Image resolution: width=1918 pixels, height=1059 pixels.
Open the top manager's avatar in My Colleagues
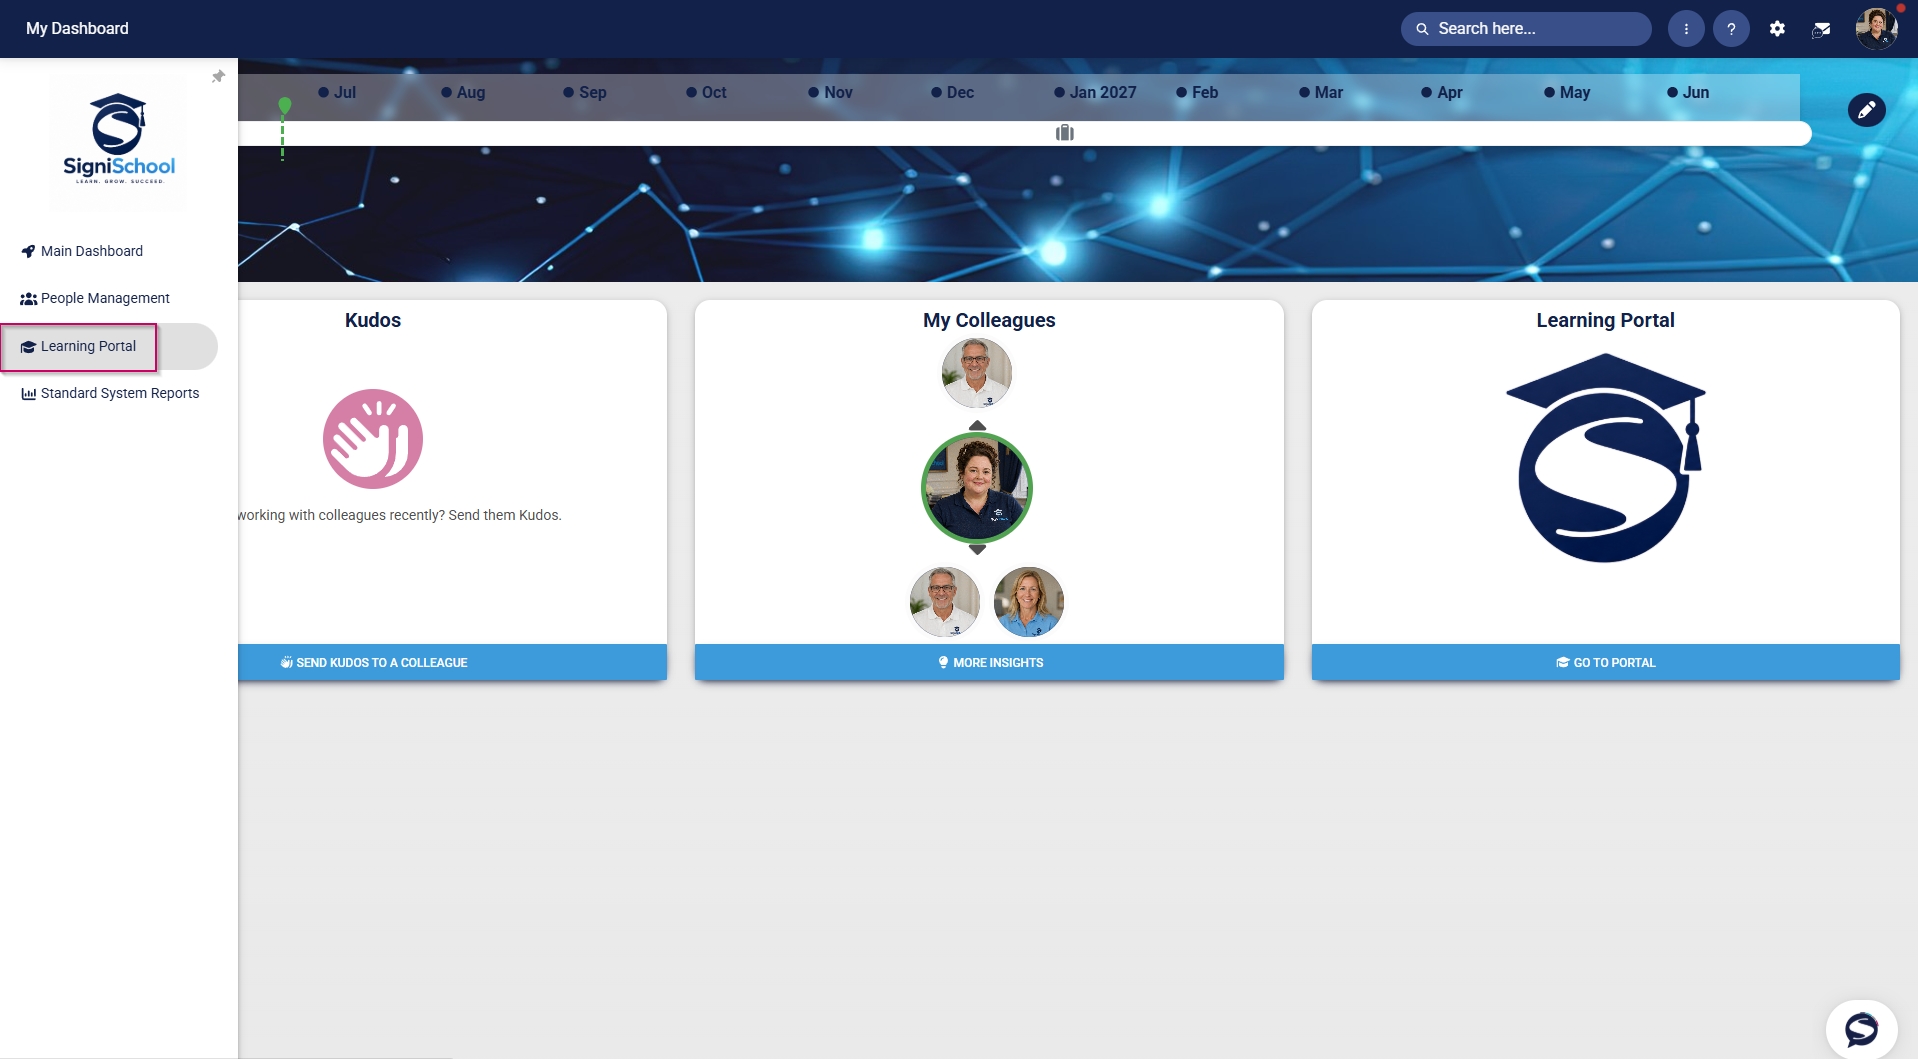pos(976,373)
